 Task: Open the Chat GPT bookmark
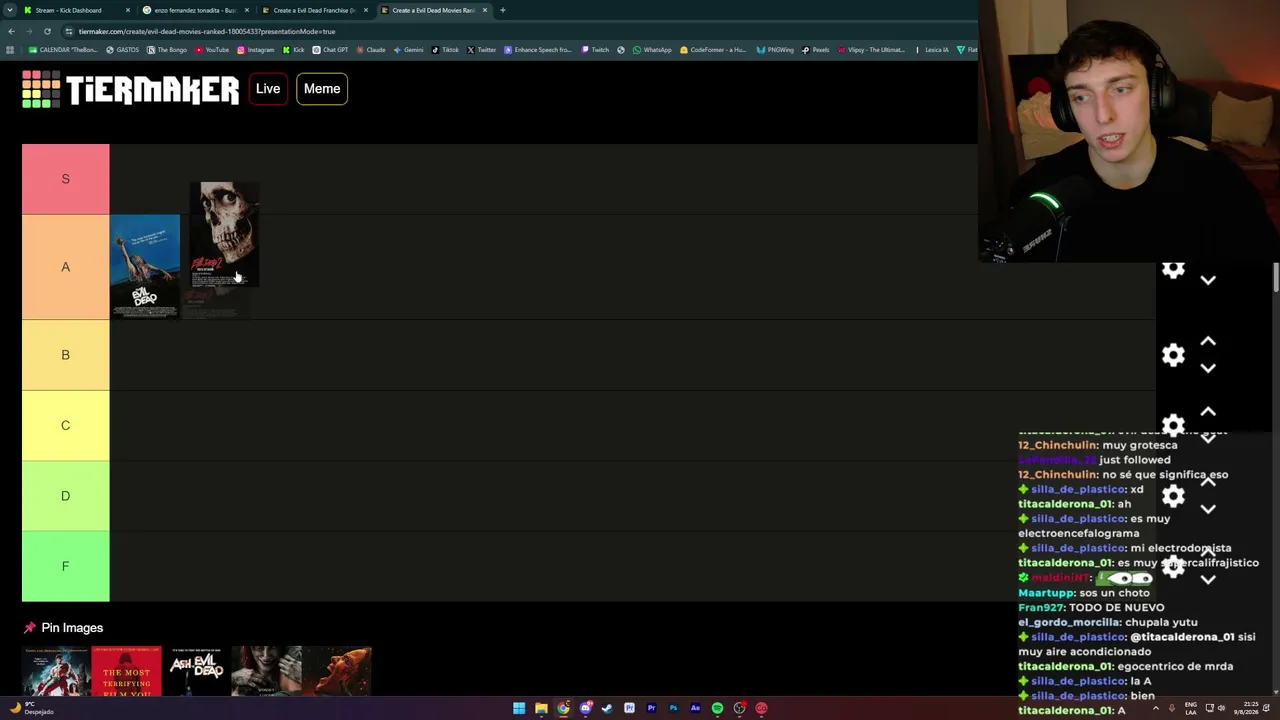click(x=330, y=50)
